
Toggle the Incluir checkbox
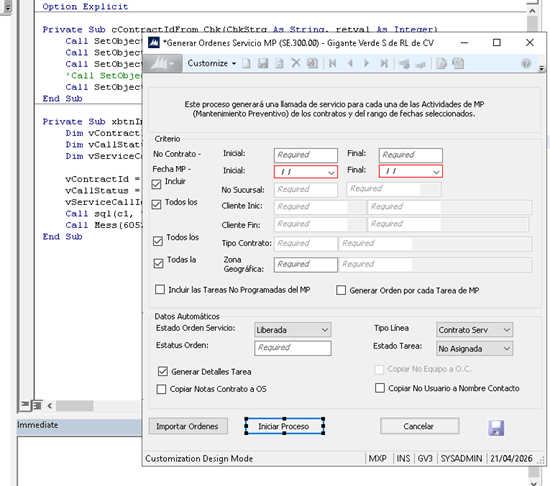click(x=156, y=184)
